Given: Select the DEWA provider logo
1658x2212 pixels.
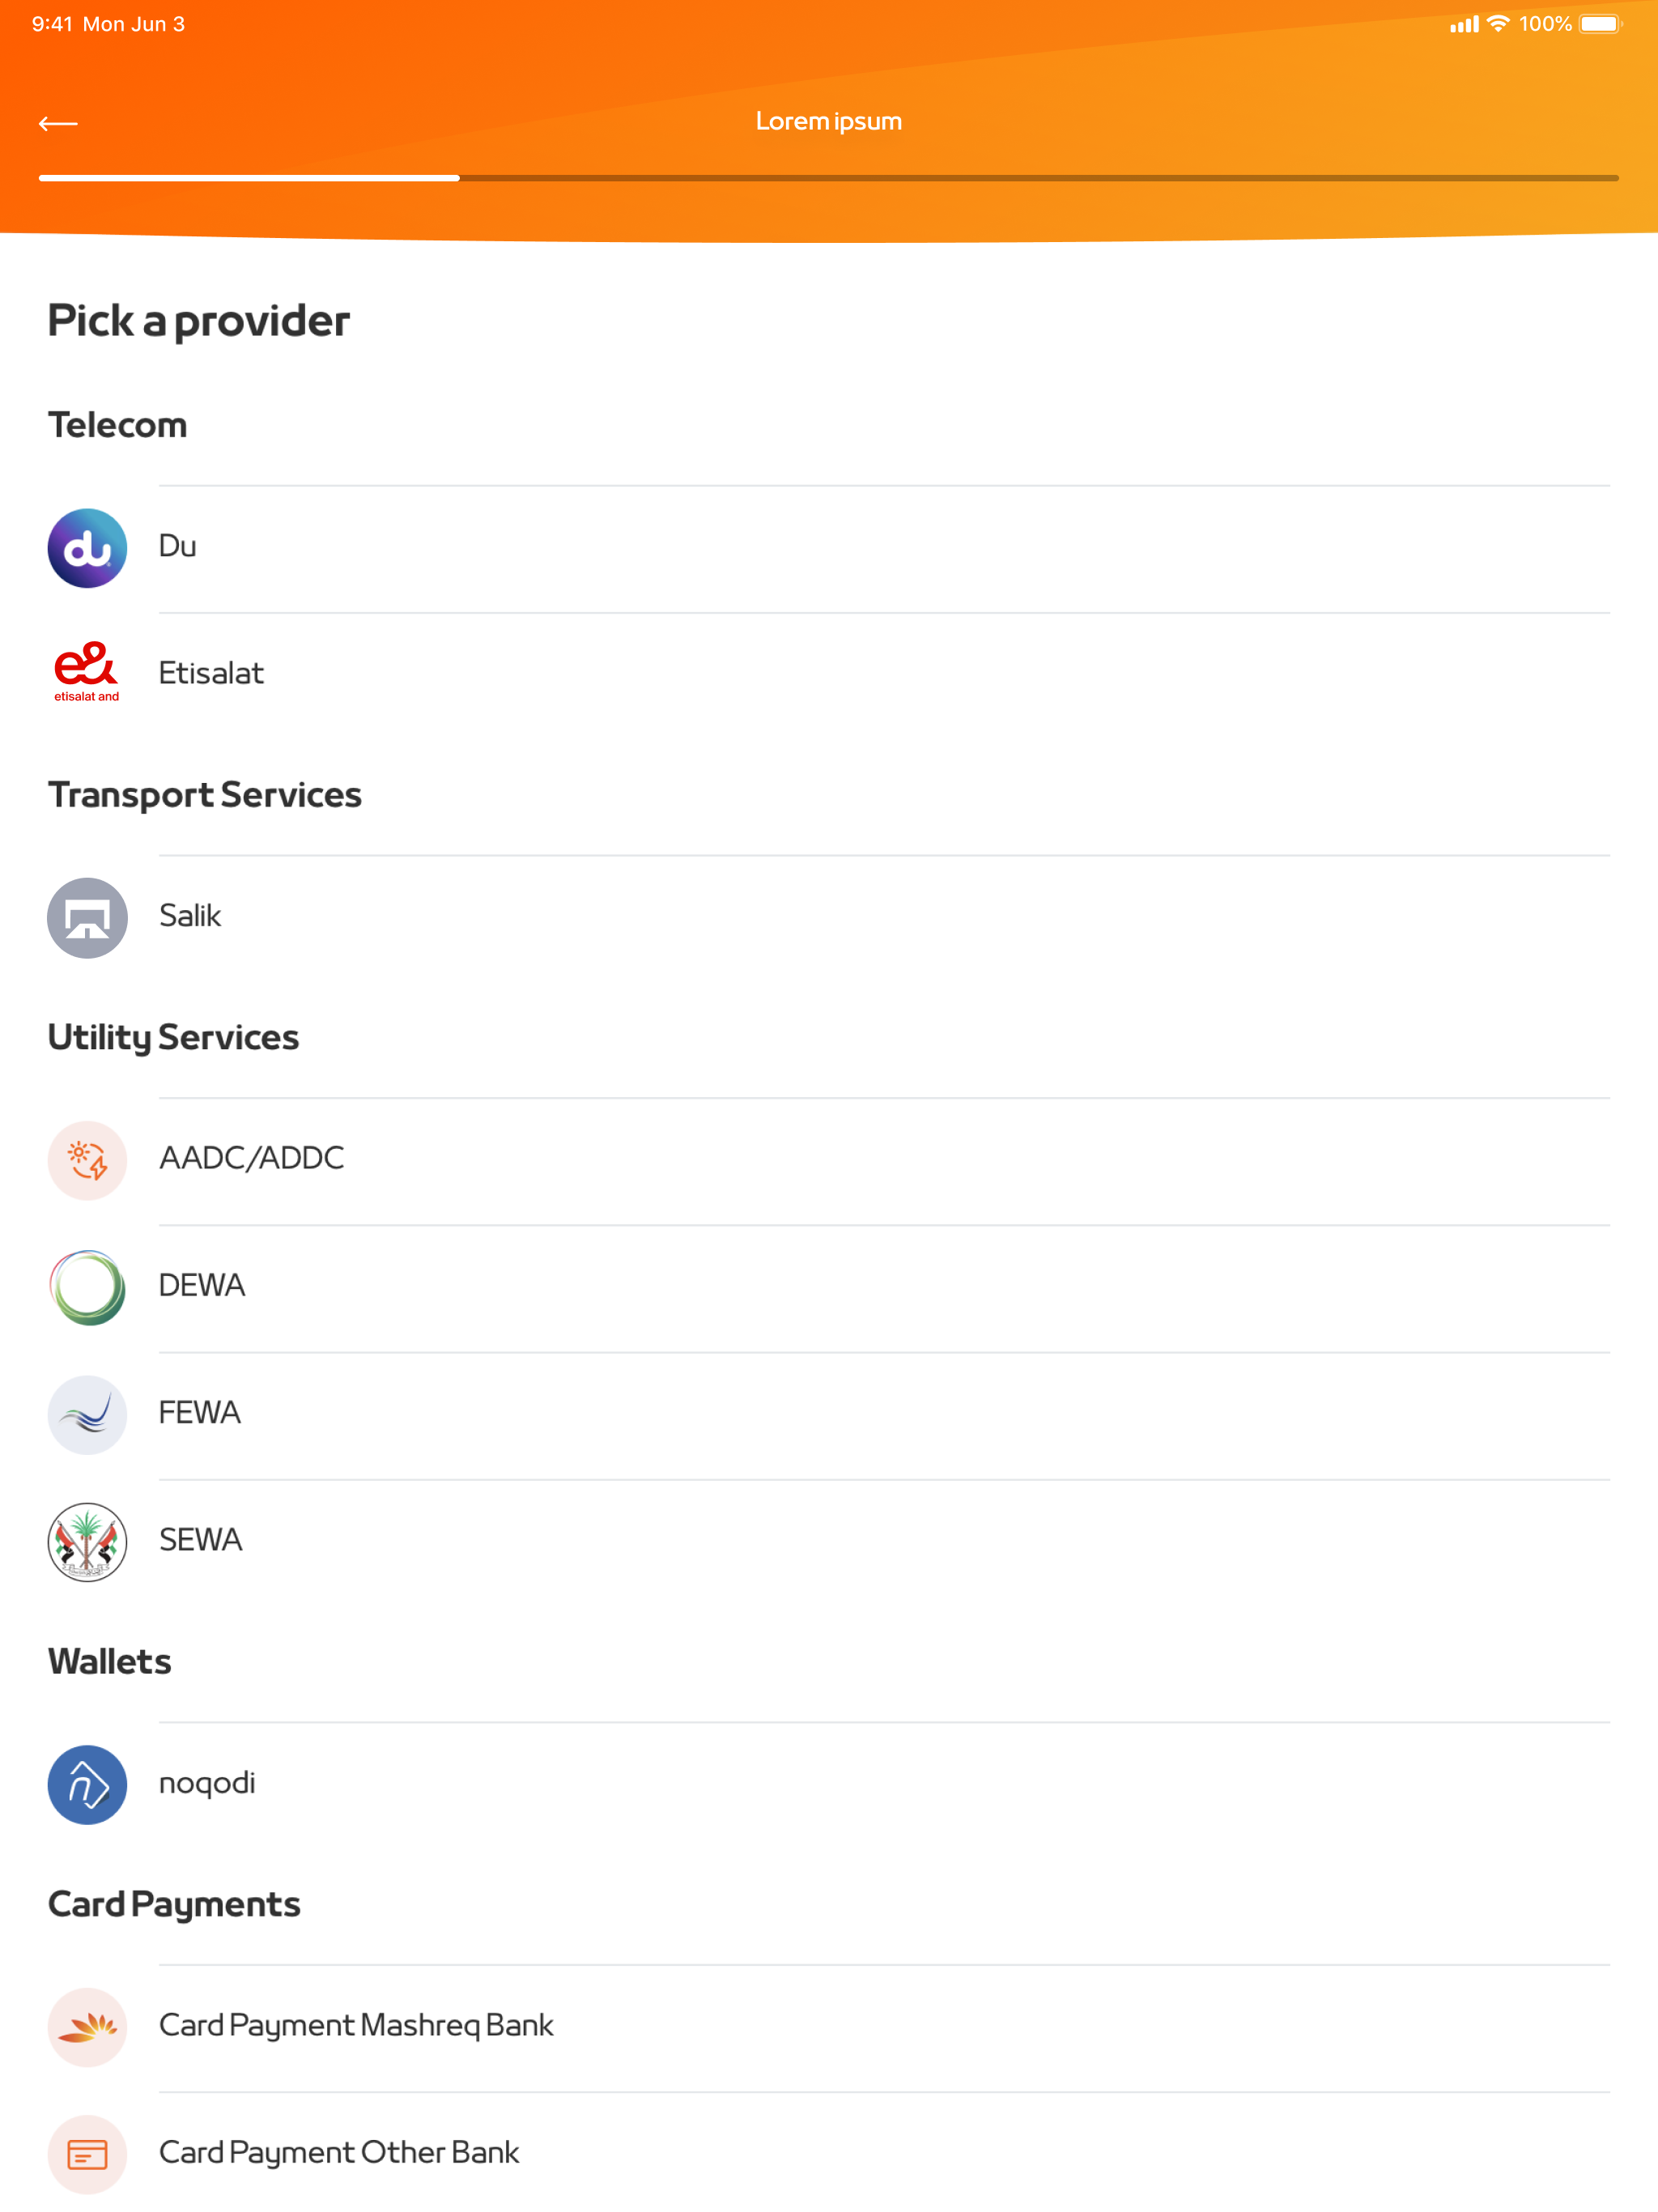Looking at the screenshot, I should coord(87,1287).
